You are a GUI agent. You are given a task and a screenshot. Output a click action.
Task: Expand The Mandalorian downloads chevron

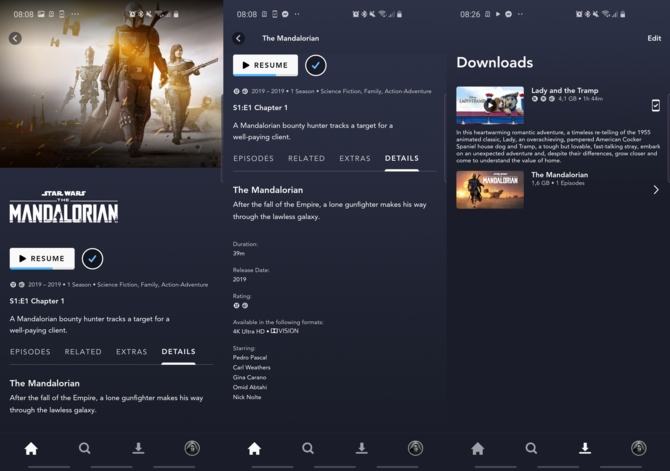(656, 190)
